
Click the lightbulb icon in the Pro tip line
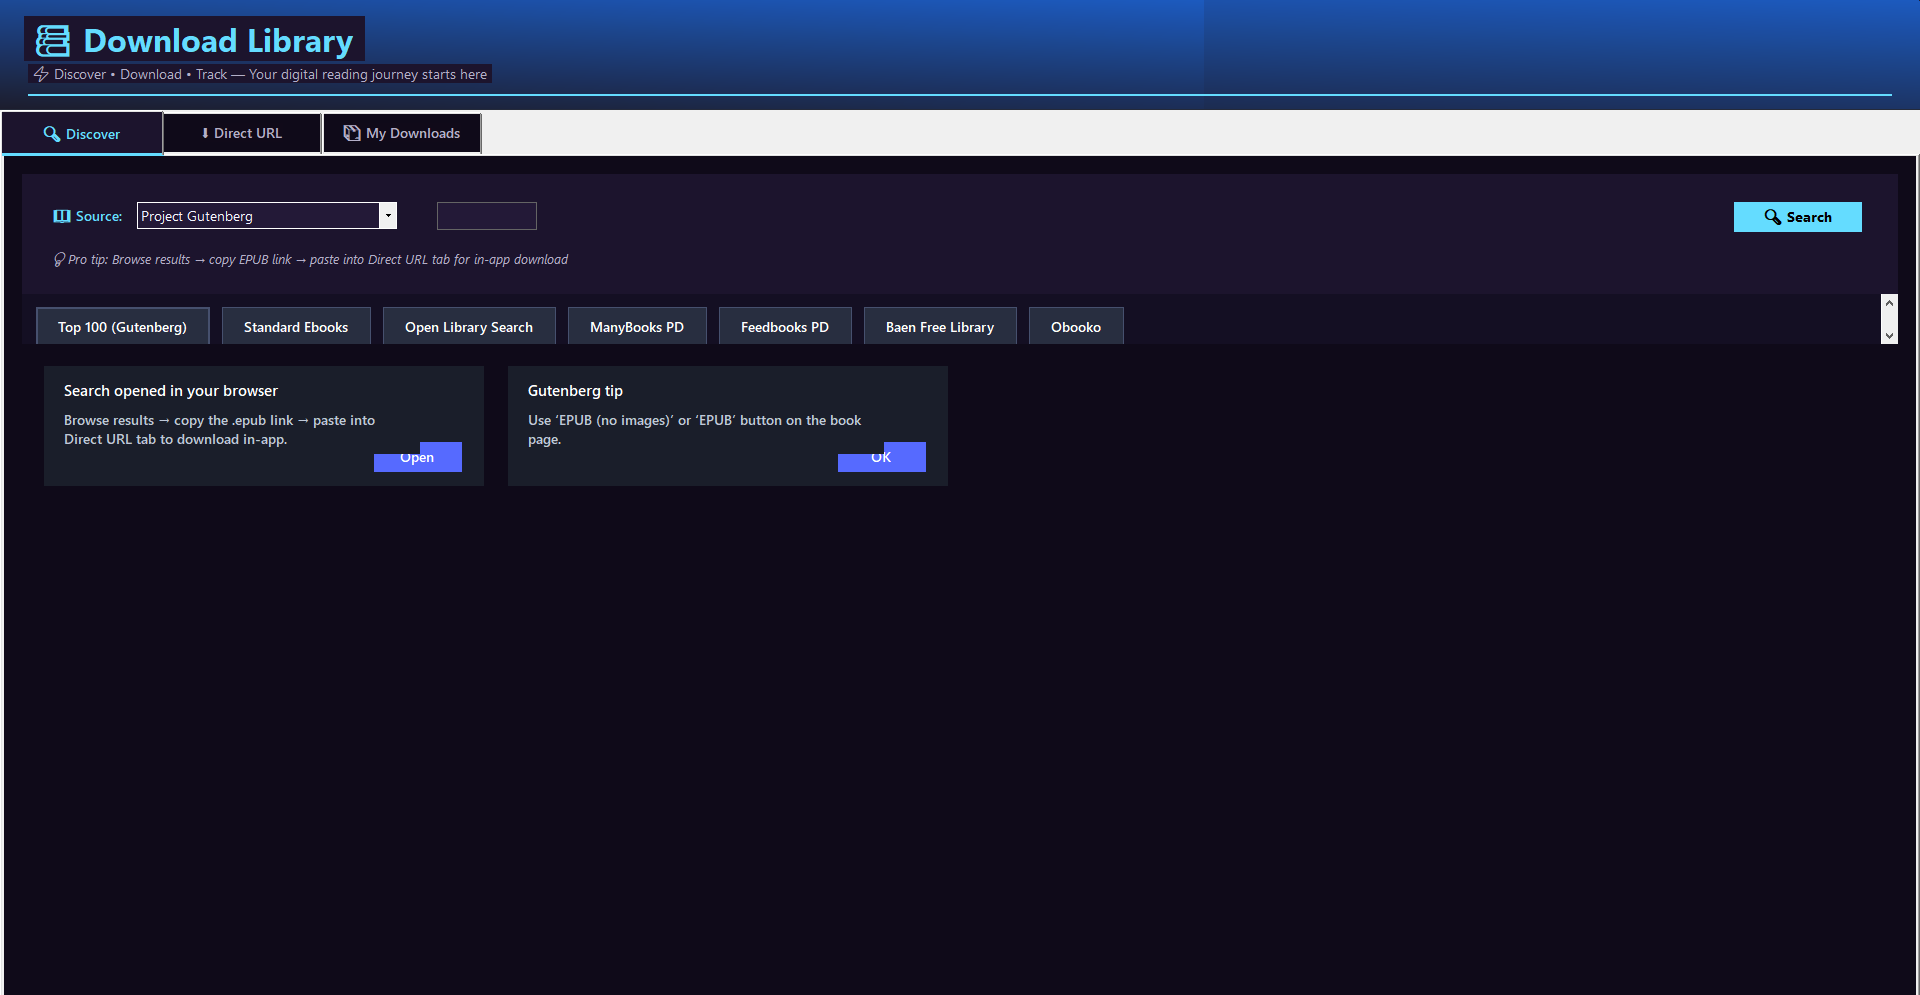(x=59, y=259)
